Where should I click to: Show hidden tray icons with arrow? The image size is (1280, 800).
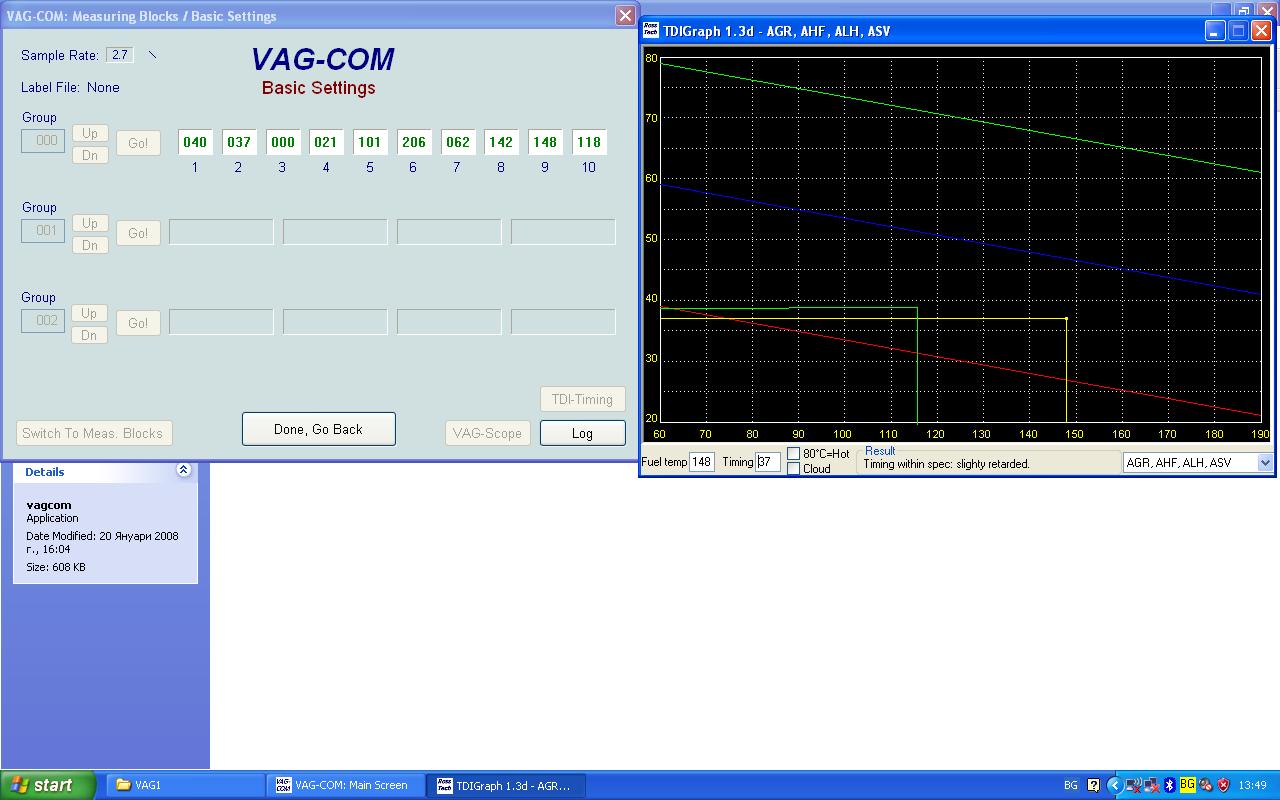(1115, 785)
